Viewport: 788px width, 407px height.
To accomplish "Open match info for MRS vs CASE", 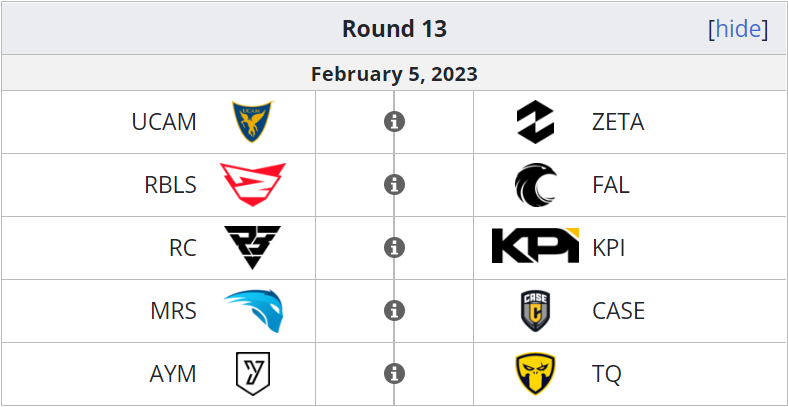I will 395,311.
